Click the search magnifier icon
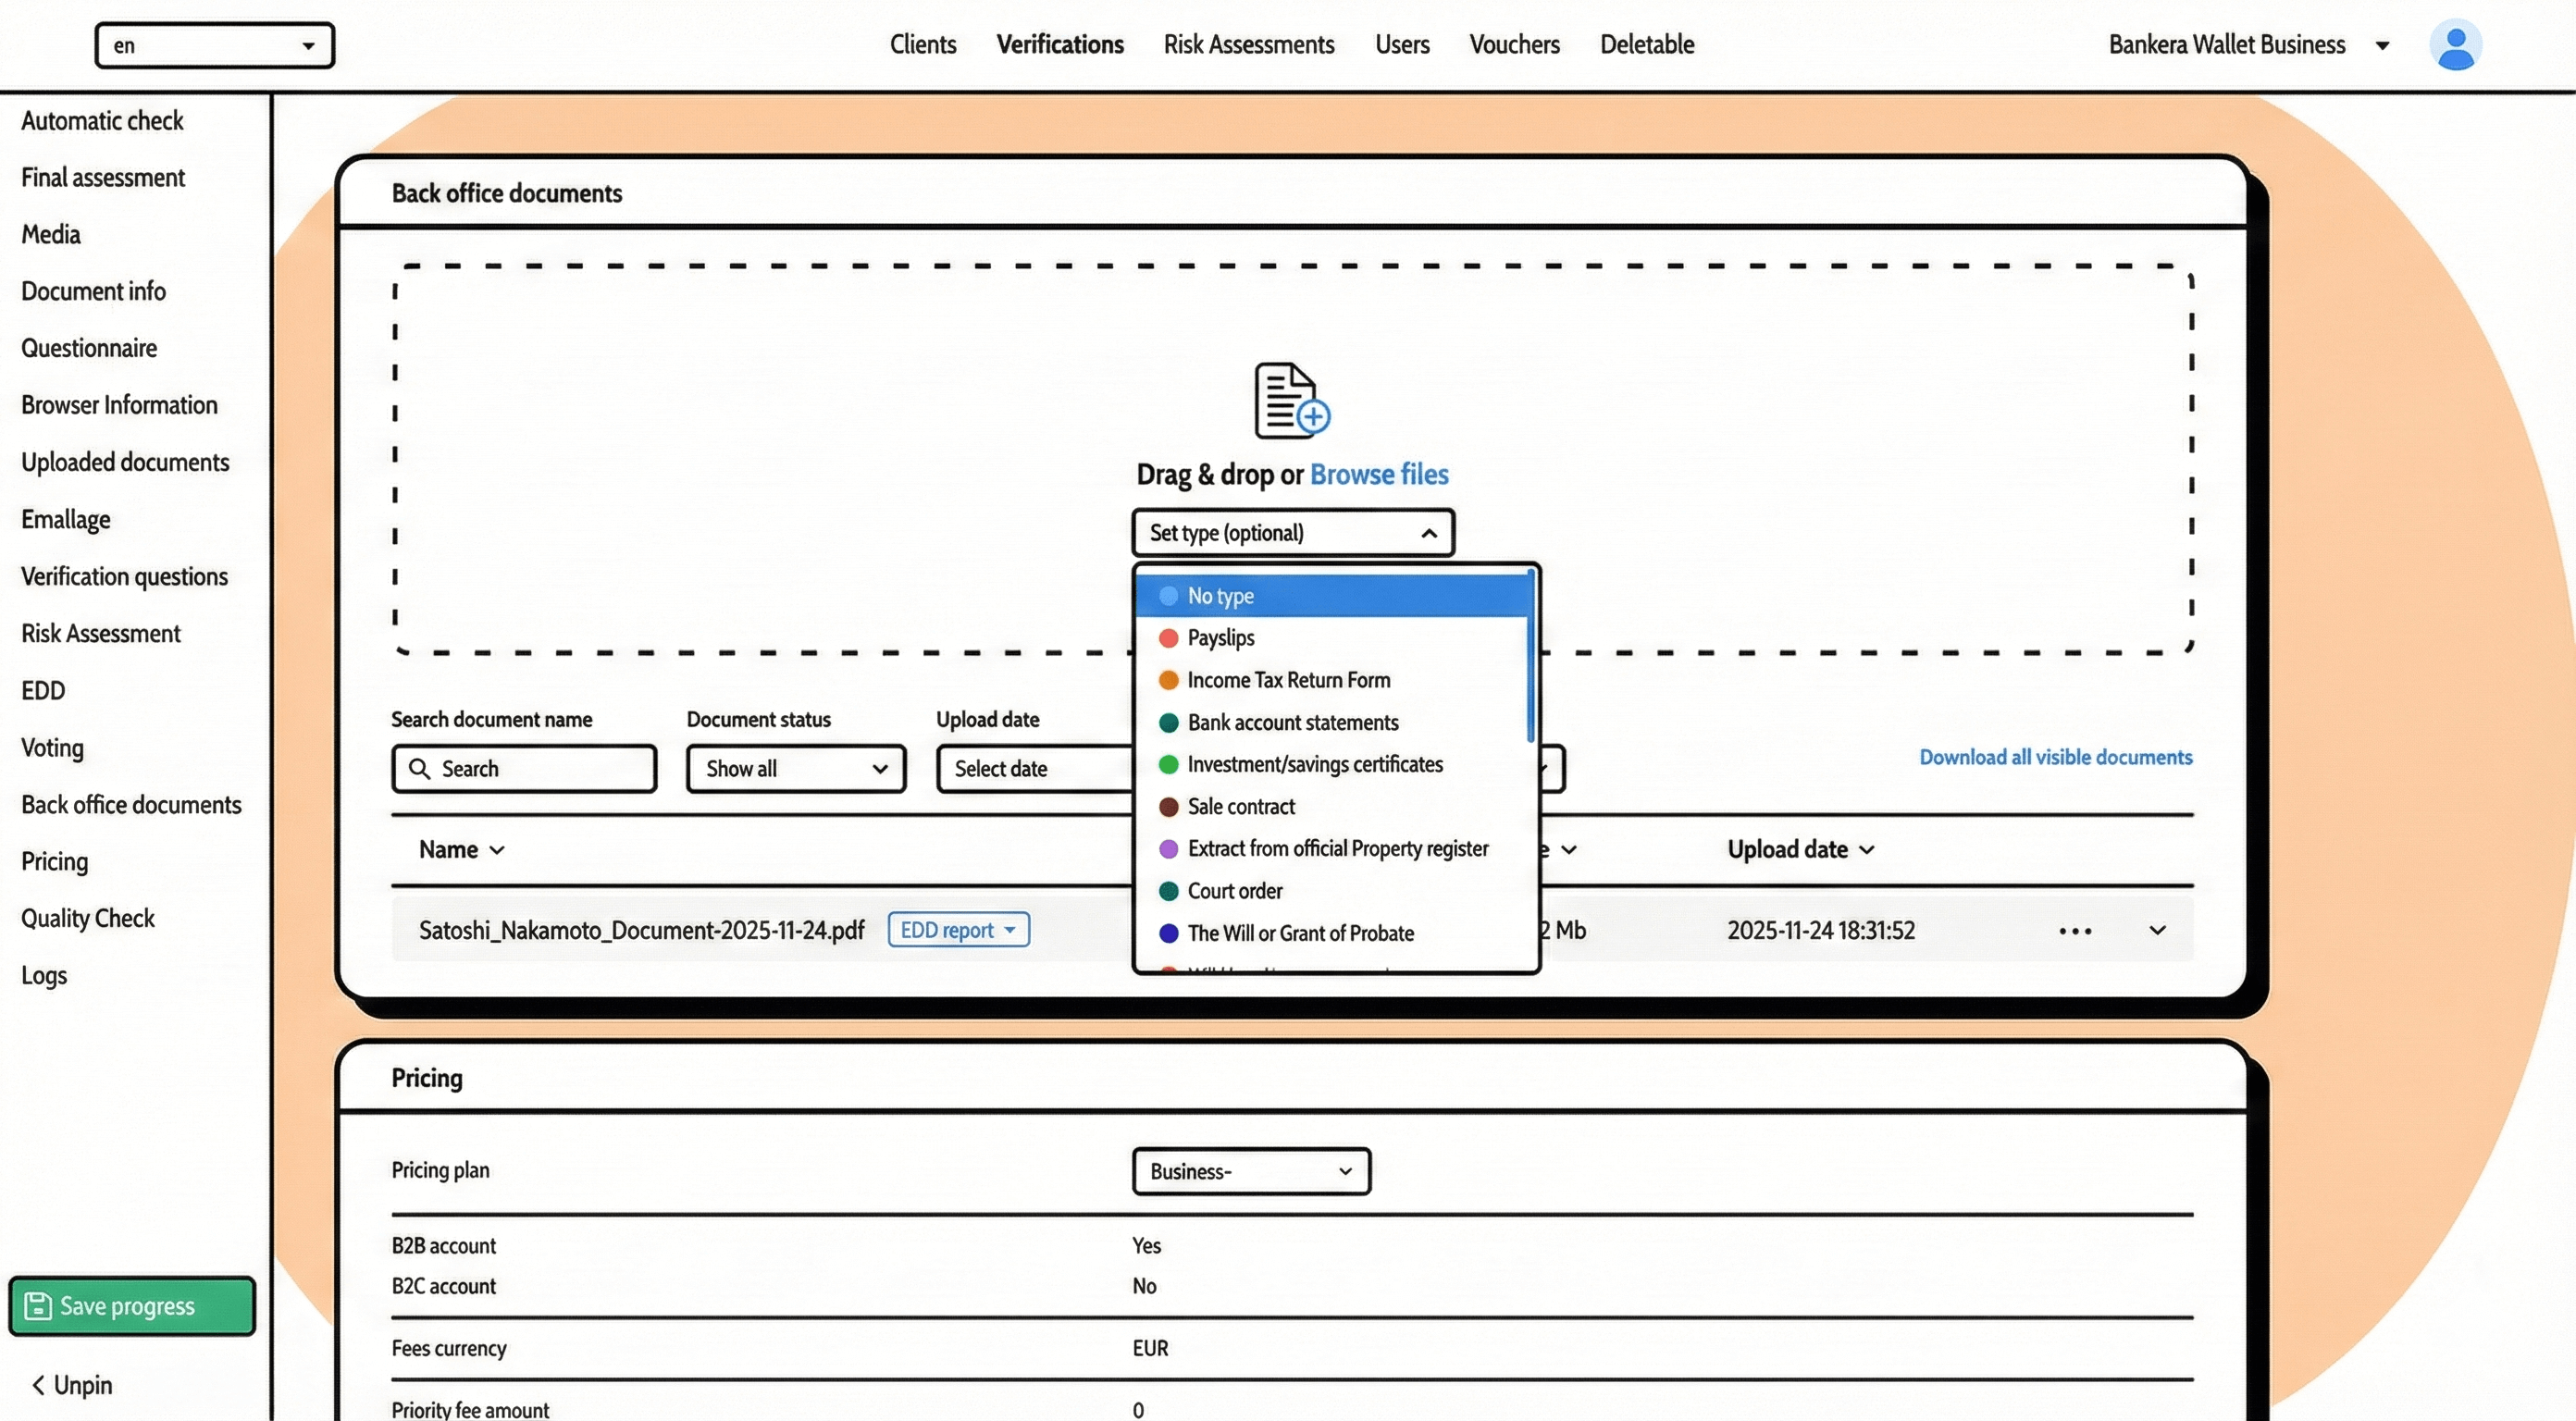2576x1421 pixels. coord(420,768)
